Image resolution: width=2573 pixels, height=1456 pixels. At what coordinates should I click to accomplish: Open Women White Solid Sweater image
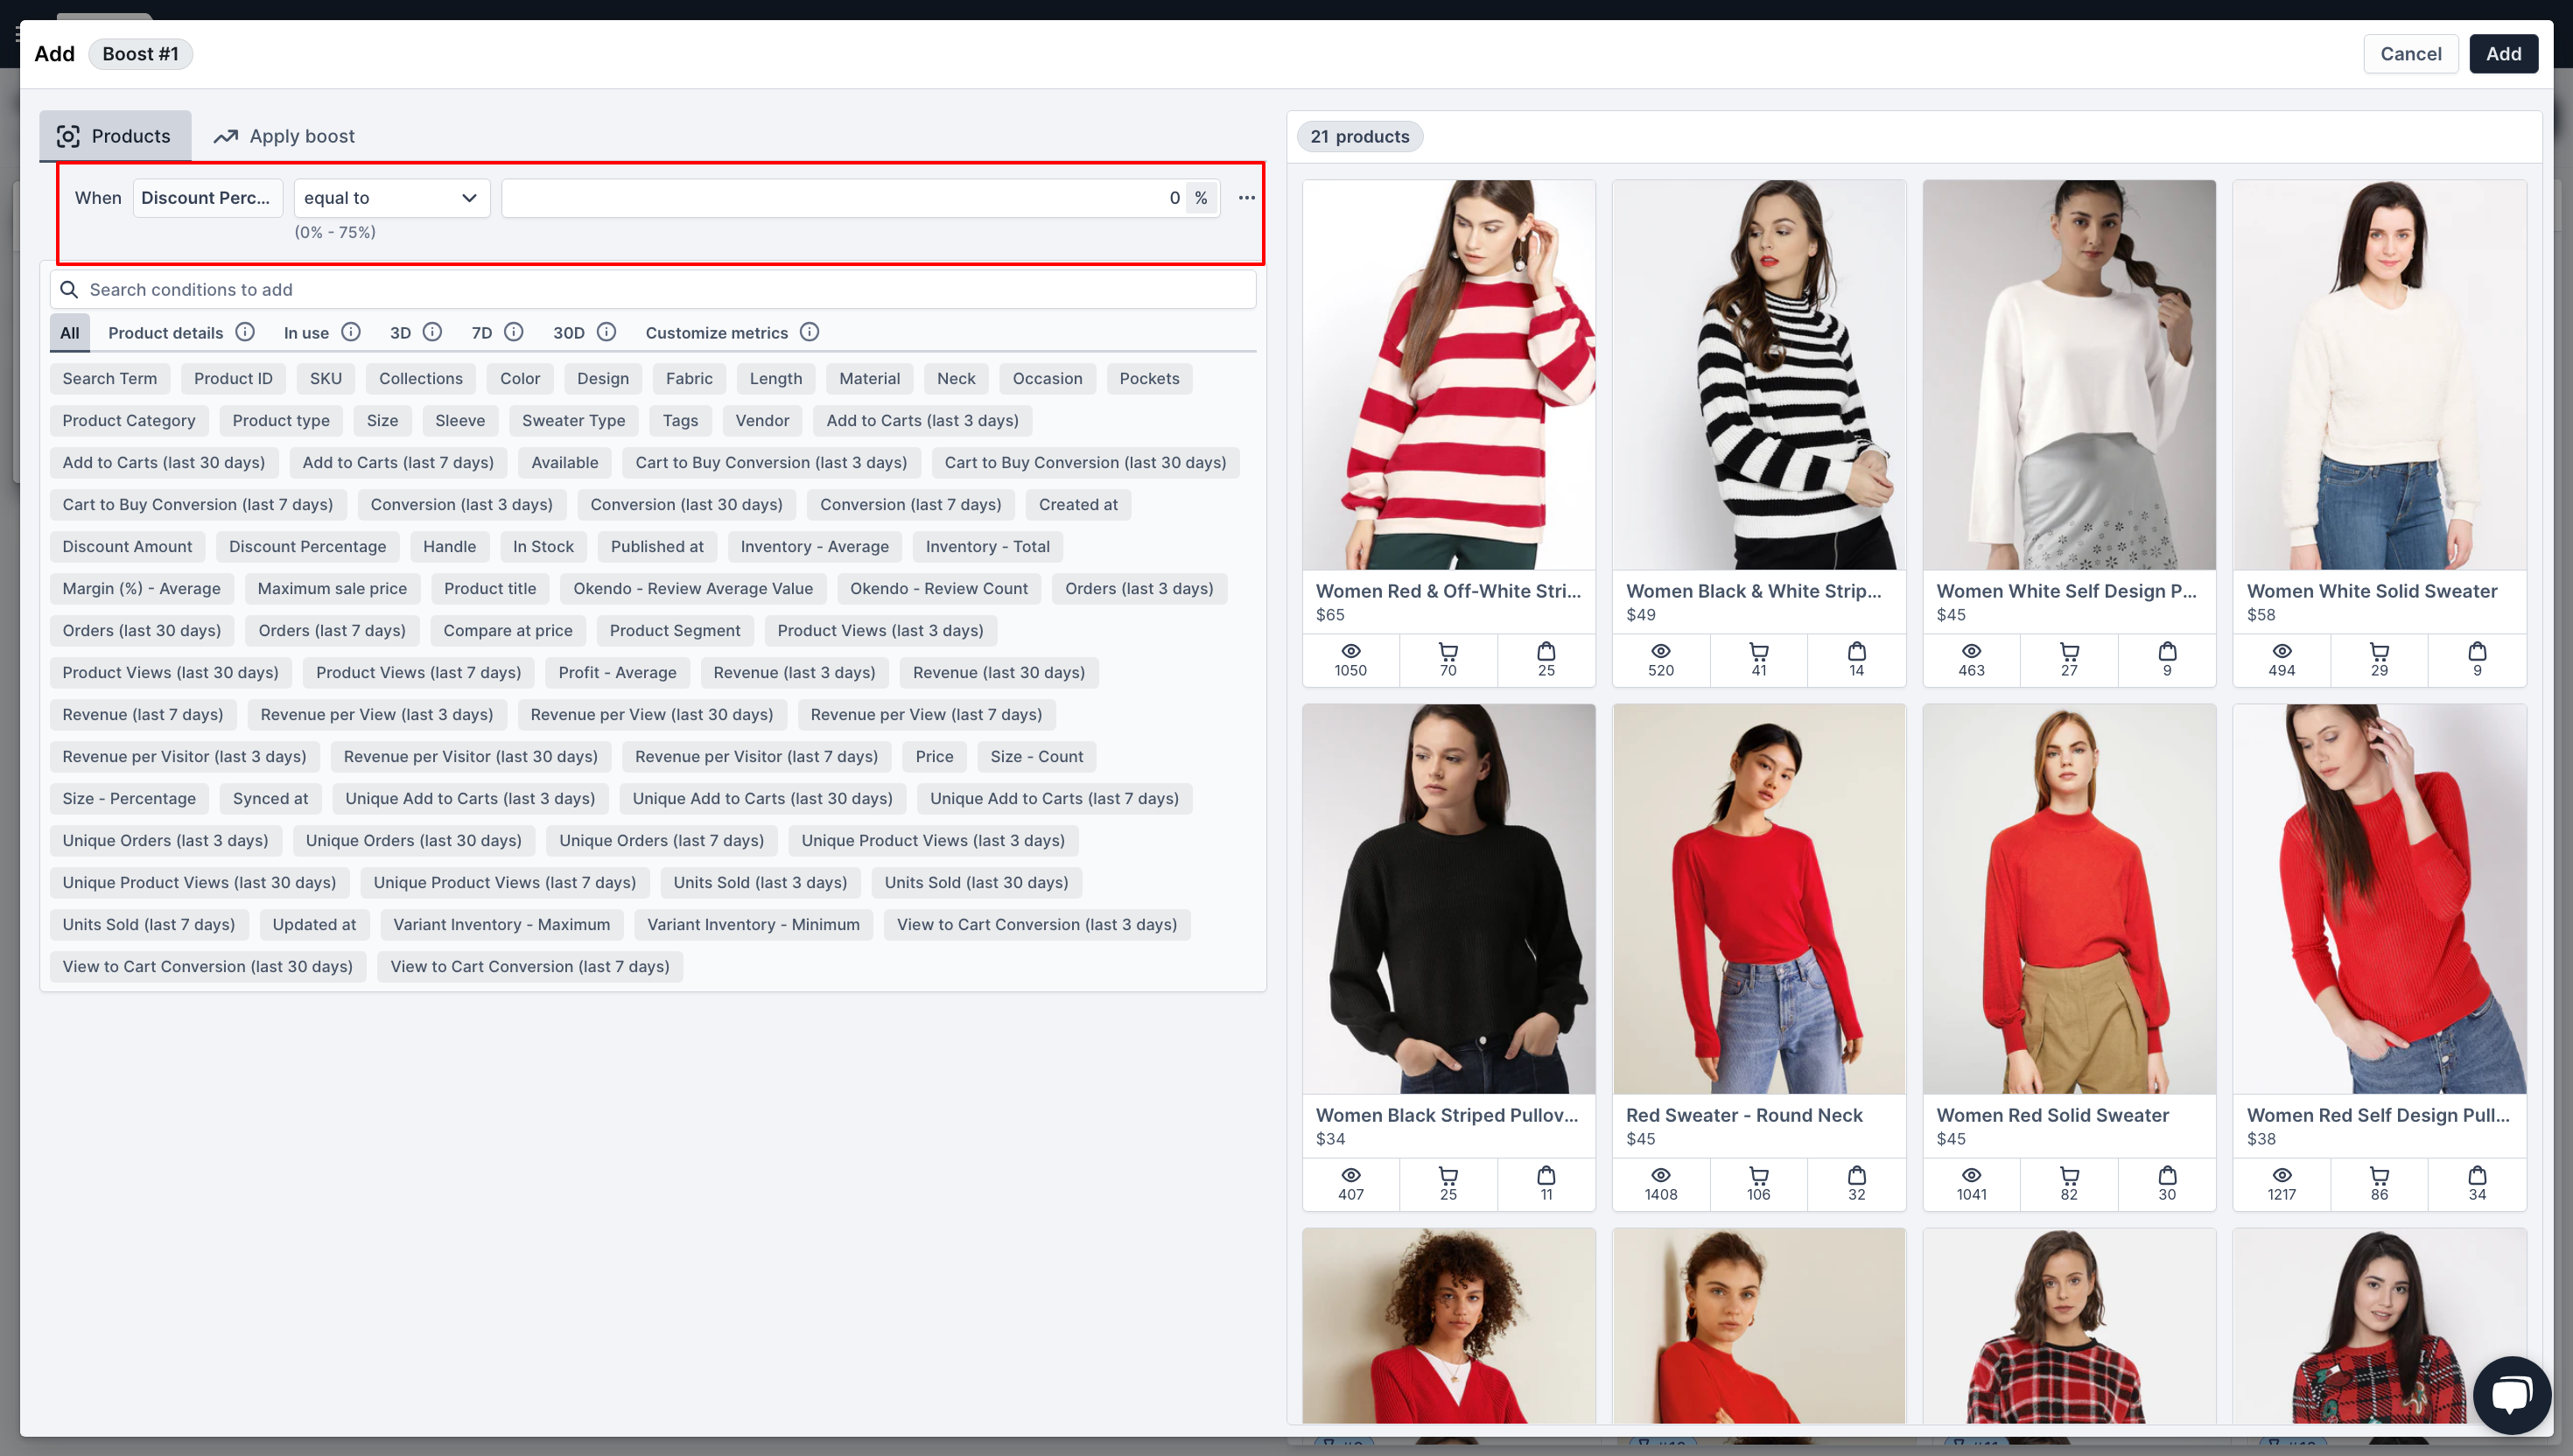(x=2379, y=374)
